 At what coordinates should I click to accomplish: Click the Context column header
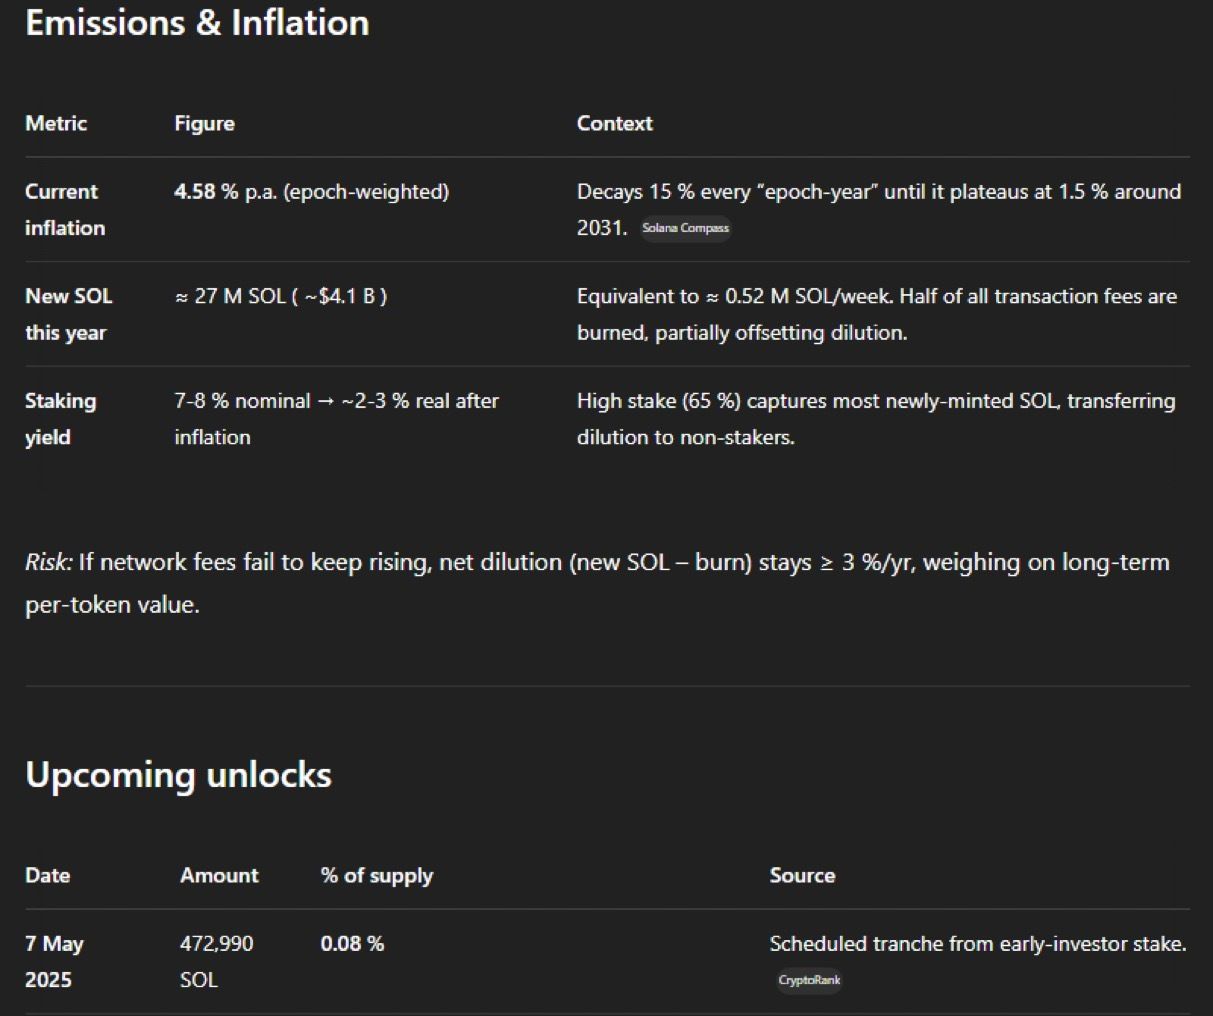(614, 123)
